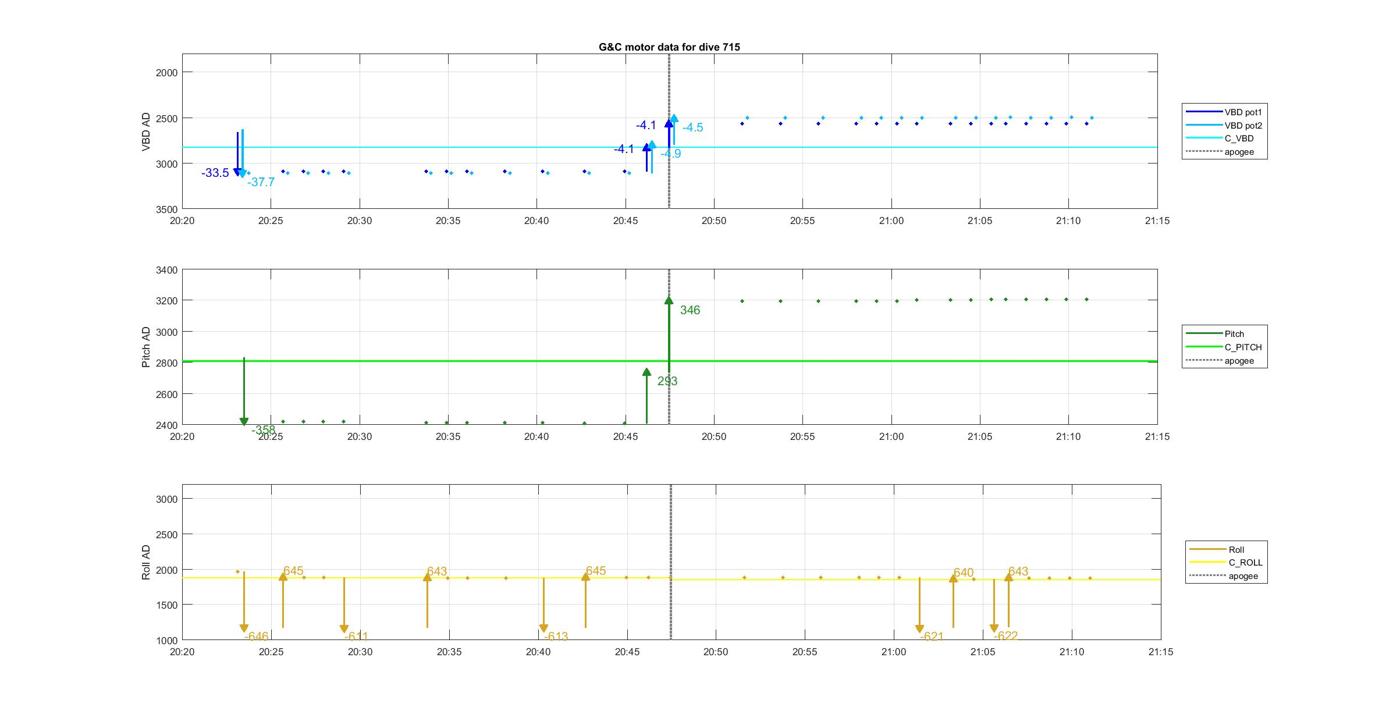Click the '3400' tick on the Pitch axis
Screen dimensions: 1400x720
pos(168,270)
